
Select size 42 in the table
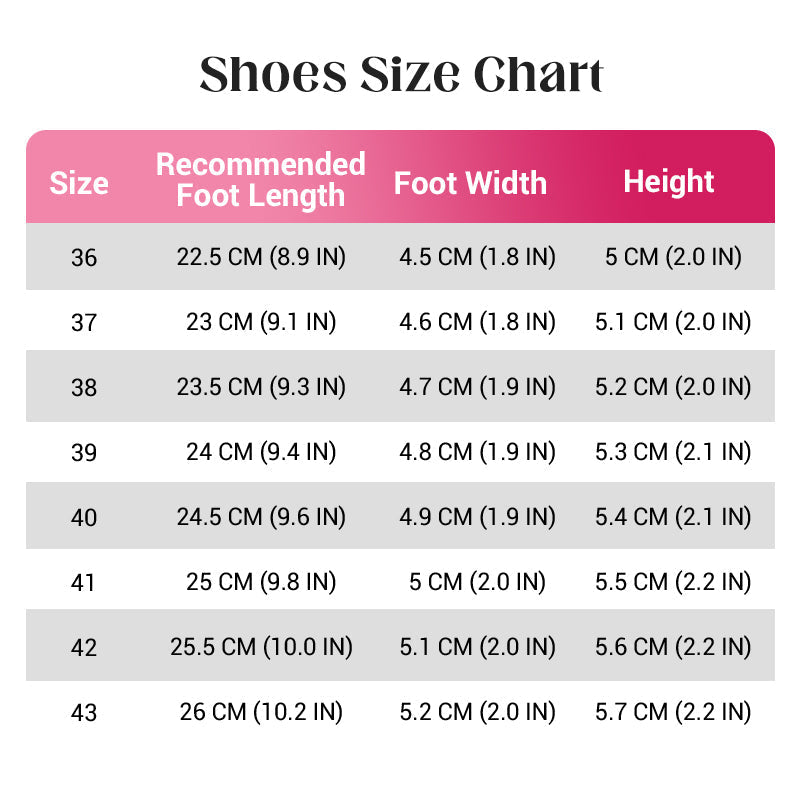click(84, 647)
